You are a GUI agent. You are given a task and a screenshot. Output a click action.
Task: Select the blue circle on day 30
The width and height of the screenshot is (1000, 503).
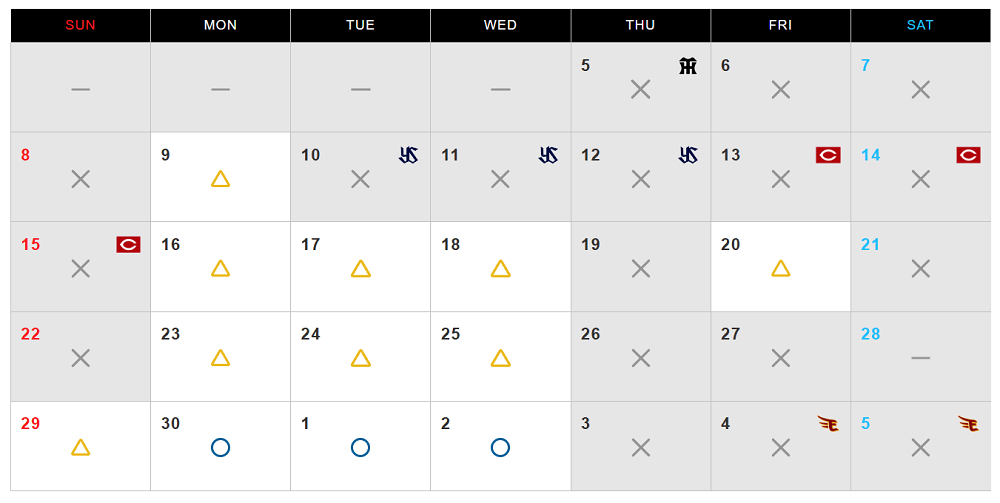click(x=221, y=447)
